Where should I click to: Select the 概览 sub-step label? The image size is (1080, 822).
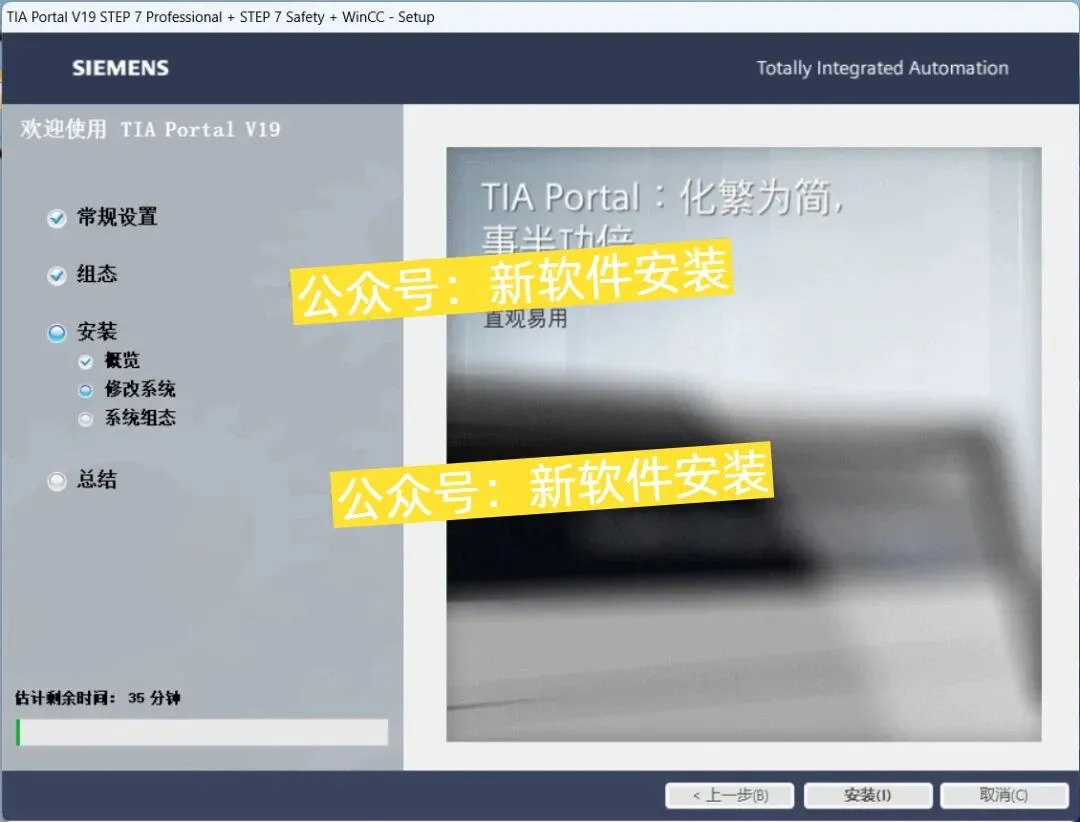(x=122, y=360)
